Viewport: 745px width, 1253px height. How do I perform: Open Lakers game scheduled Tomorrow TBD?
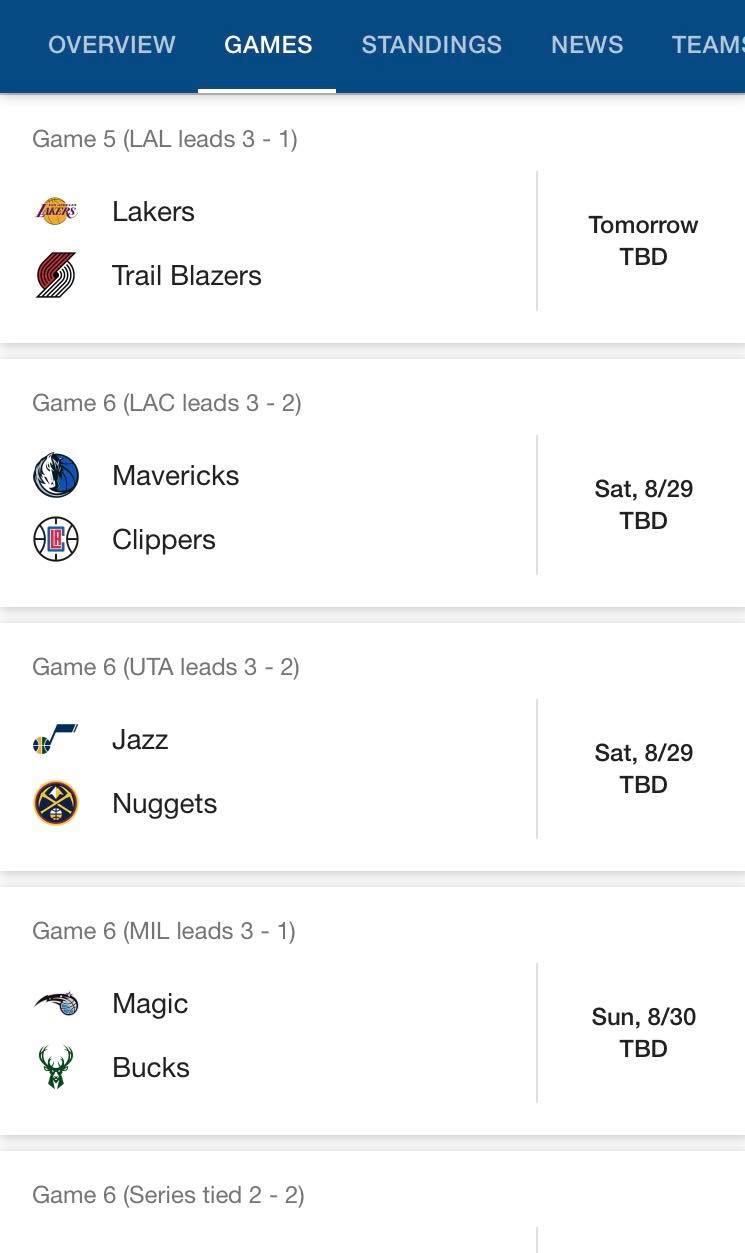[x=643, y=240]
